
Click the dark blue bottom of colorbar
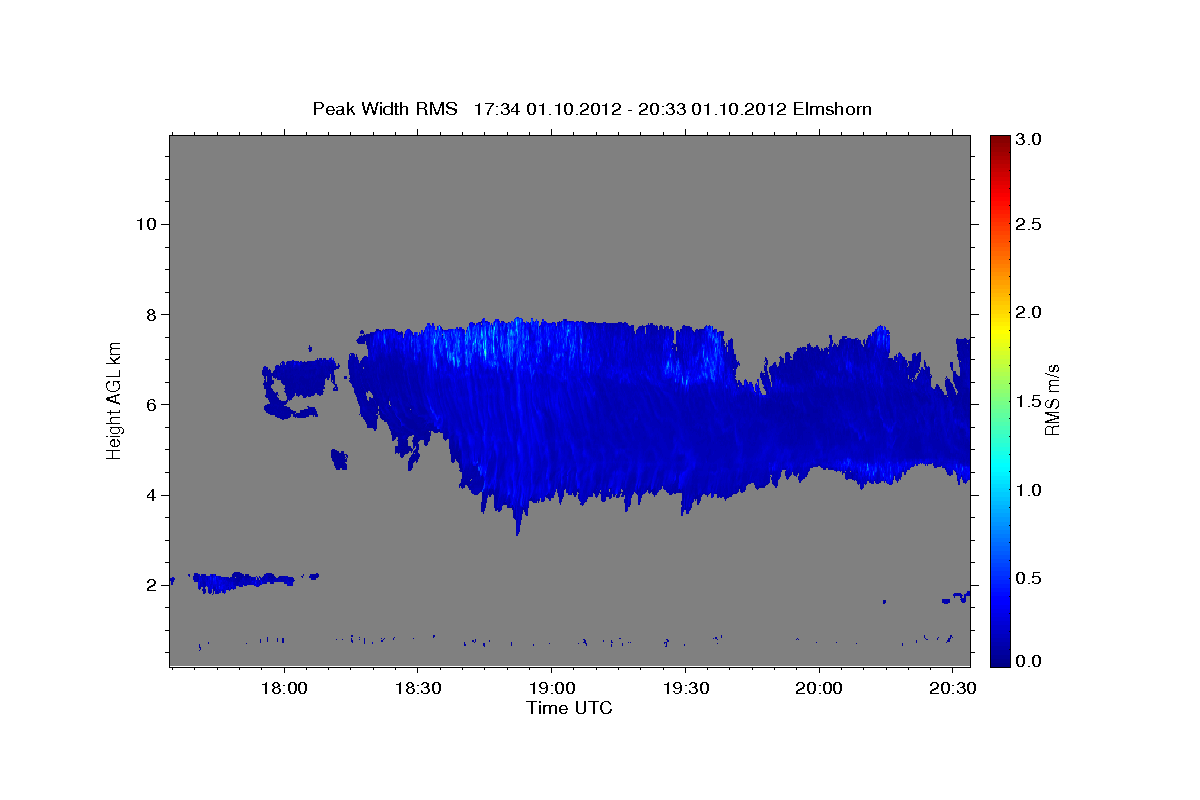coord(1000,655)
